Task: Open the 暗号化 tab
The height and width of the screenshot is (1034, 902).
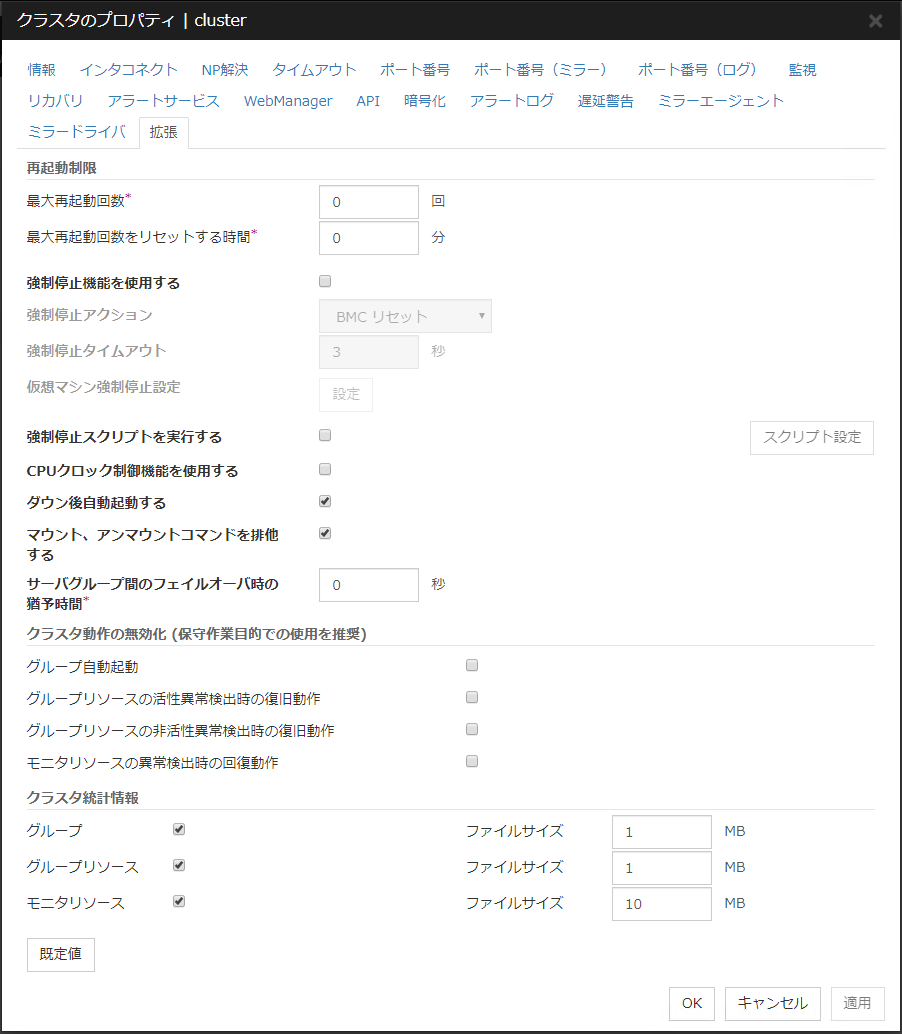Action: coord(425,101)
